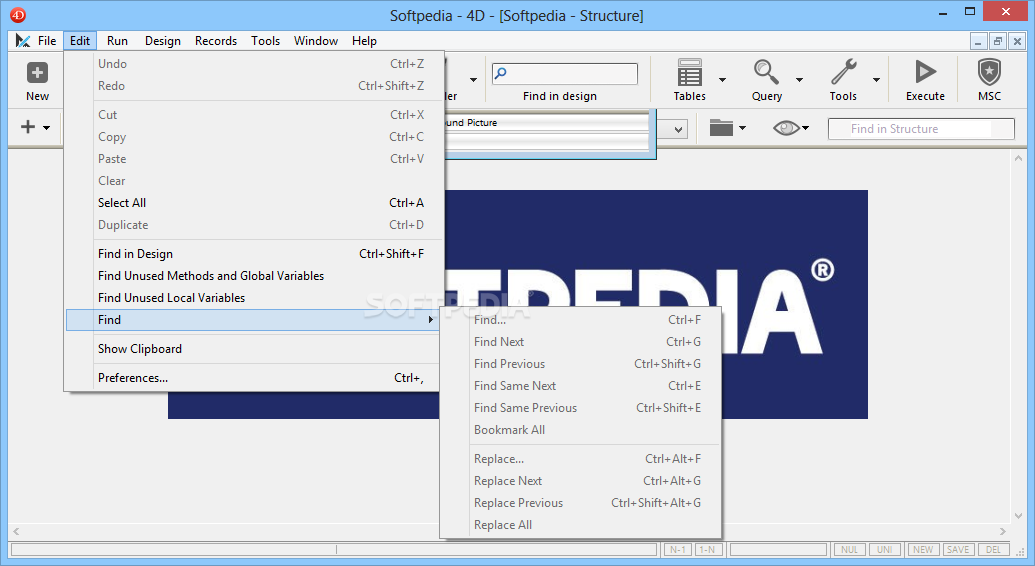This screenshot has height=566, width=1035.
Task: Expand the Tools dropdown arrow
Action: point(876,80)
